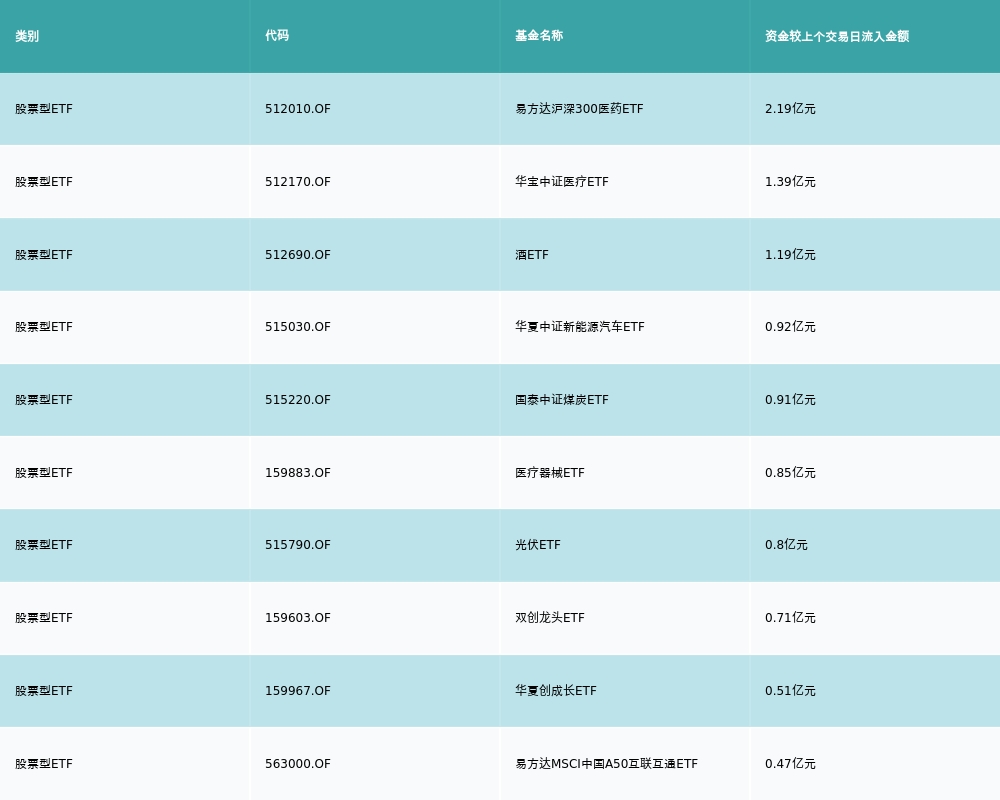The image size is (1000, 800).
Task: Click the 基金名称 column header
Action: tap(539, 36)
